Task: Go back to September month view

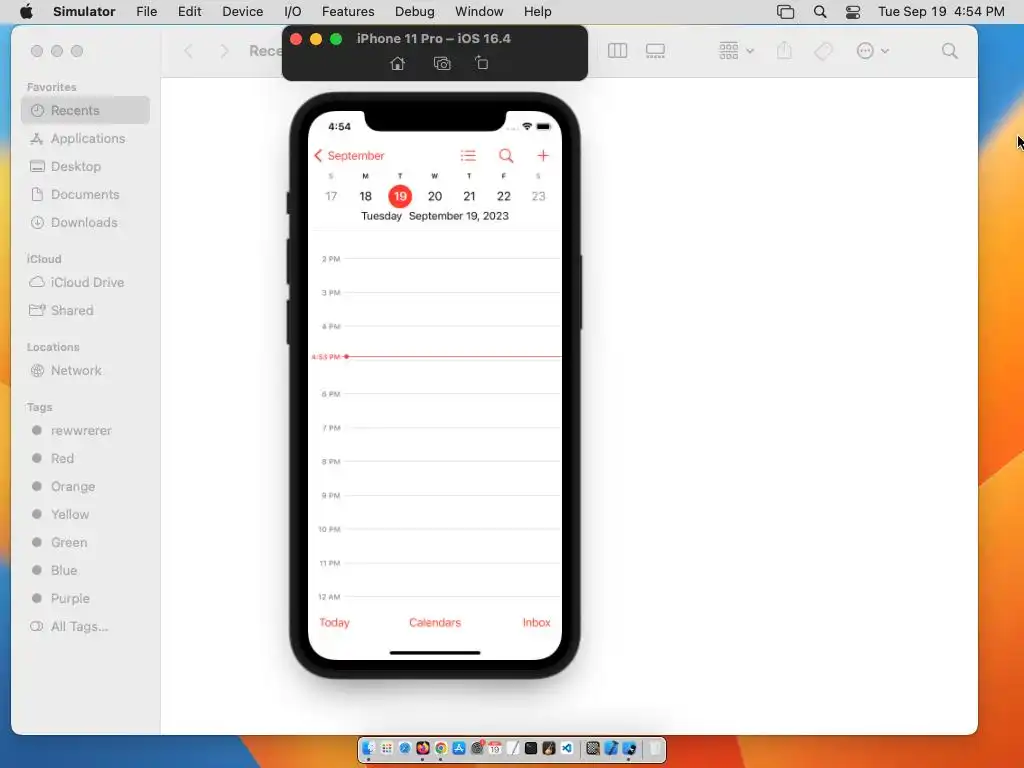Action: click(x=349, y=155)
